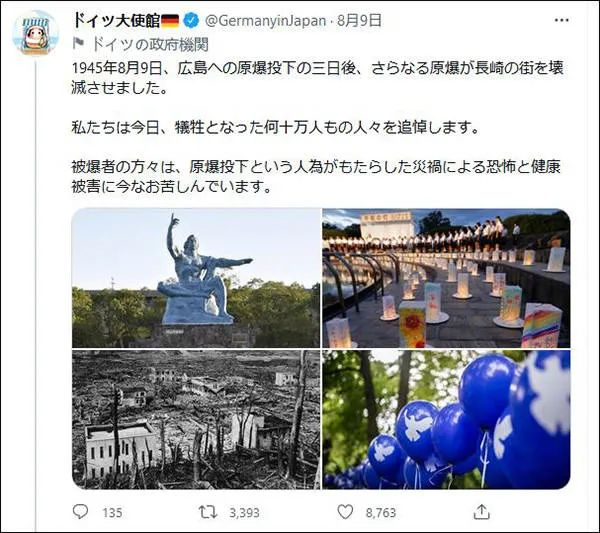Click the 8,763 likes count
Viewport: 600px width, 533px height.
381,512
